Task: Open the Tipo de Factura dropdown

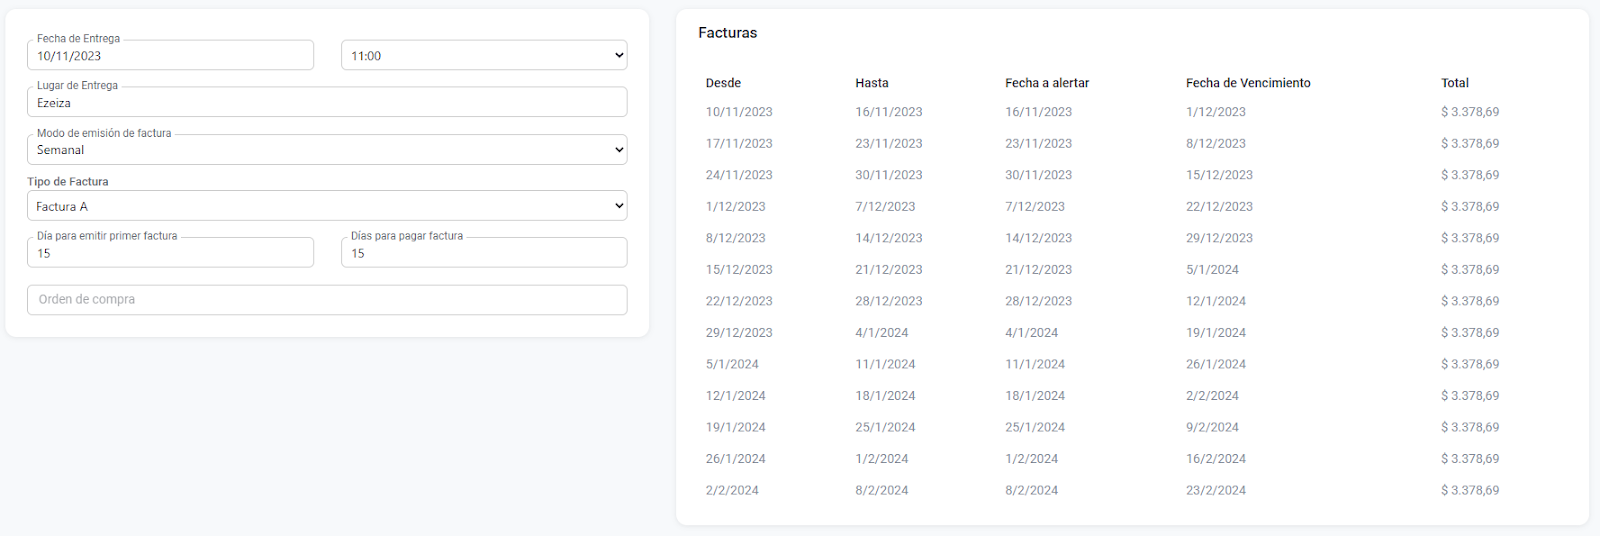Action: pos(327,206)
